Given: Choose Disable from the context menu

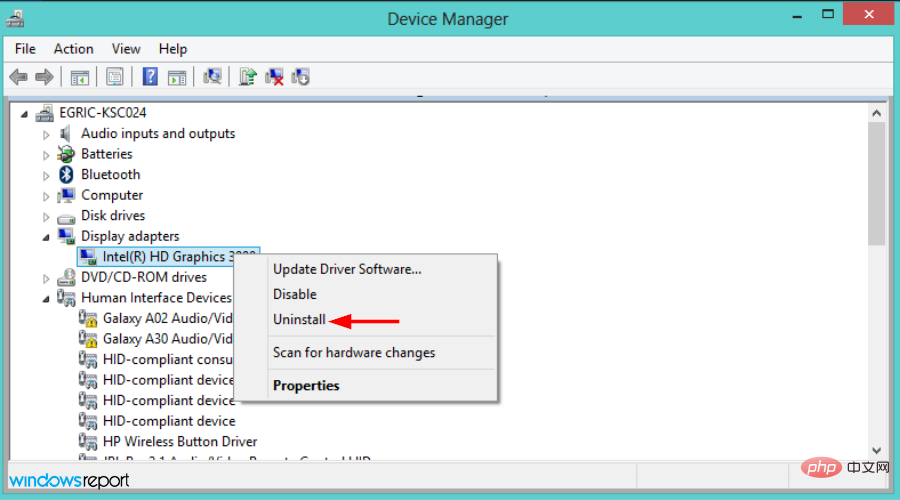Looking at the screenshot, I should (366, 294).
